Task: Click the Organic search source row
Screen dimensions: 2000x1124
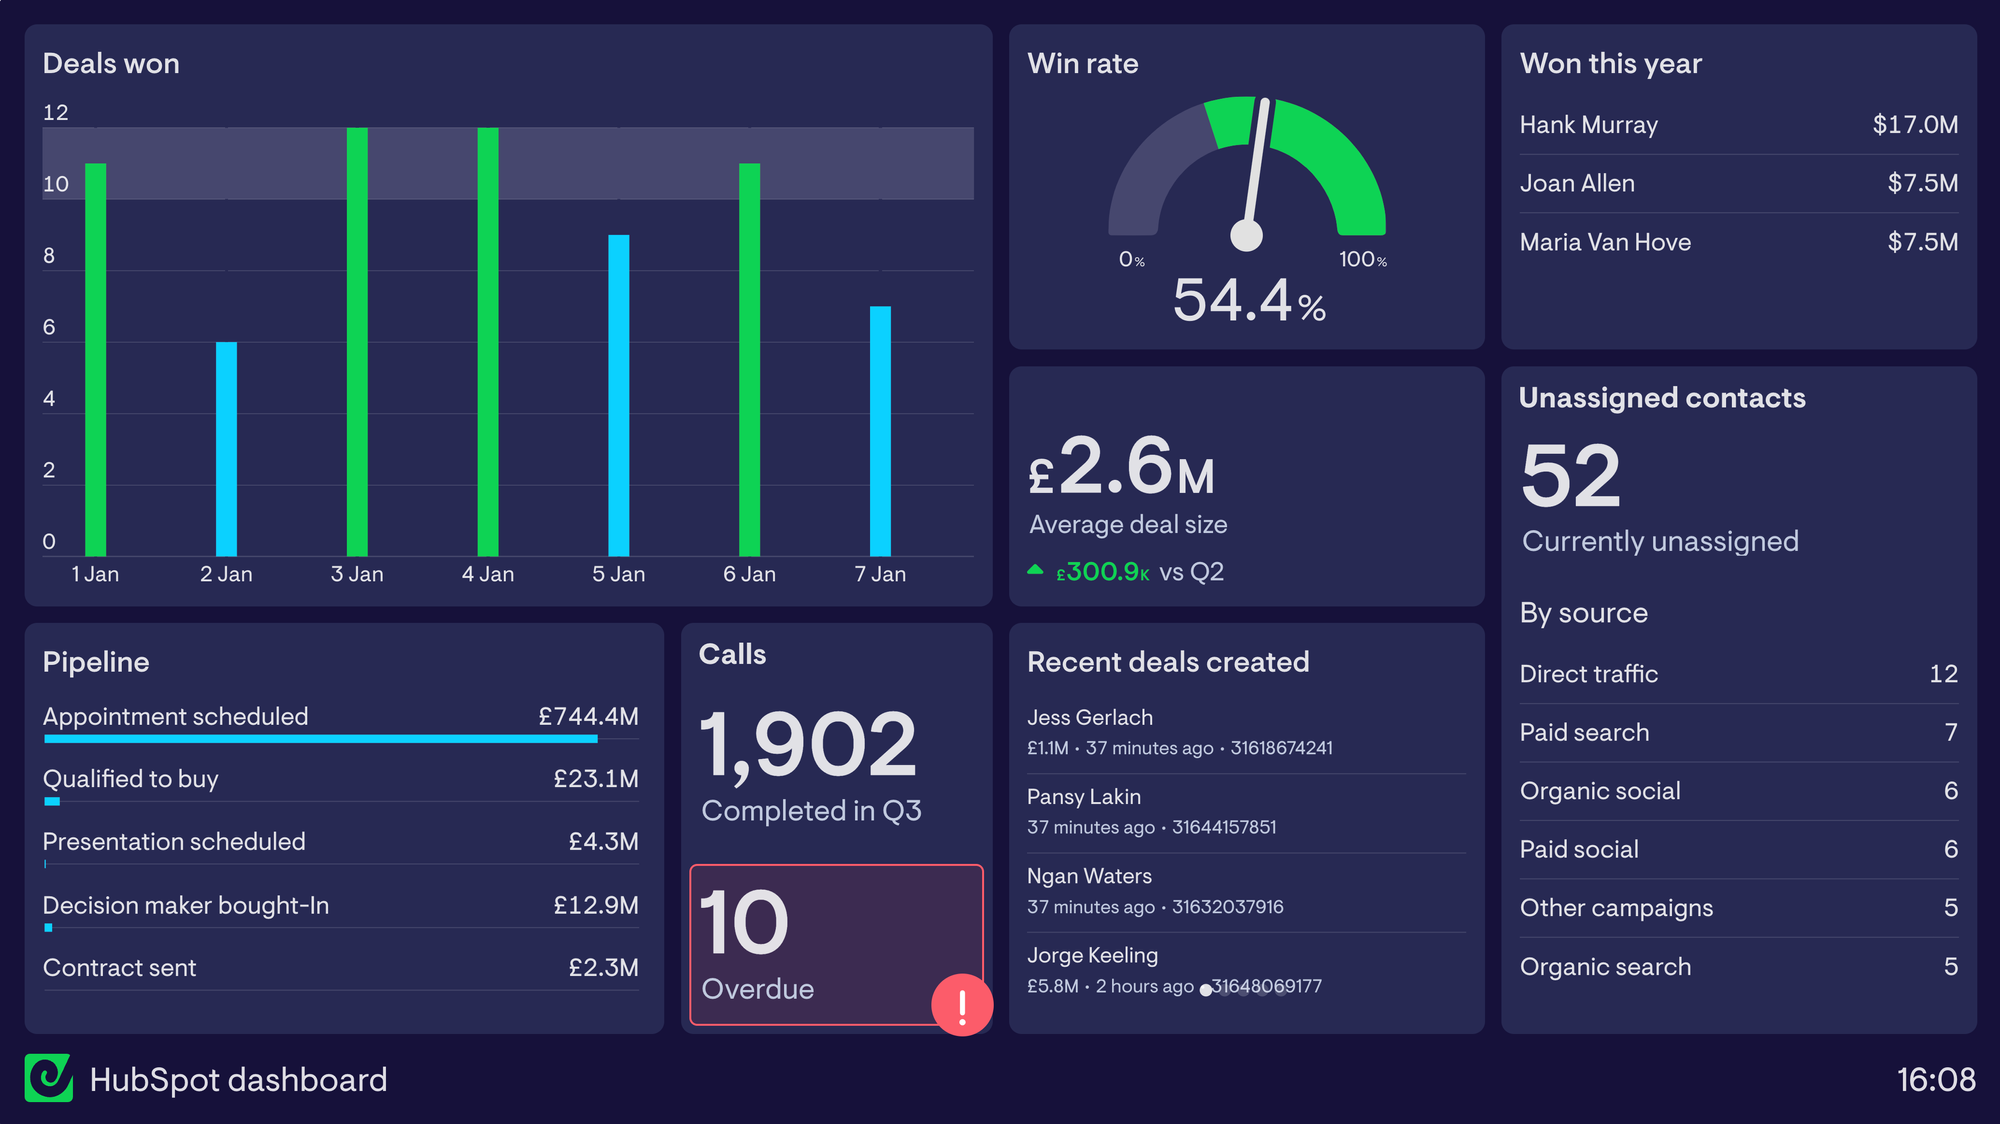Action: coord(1738,967)
